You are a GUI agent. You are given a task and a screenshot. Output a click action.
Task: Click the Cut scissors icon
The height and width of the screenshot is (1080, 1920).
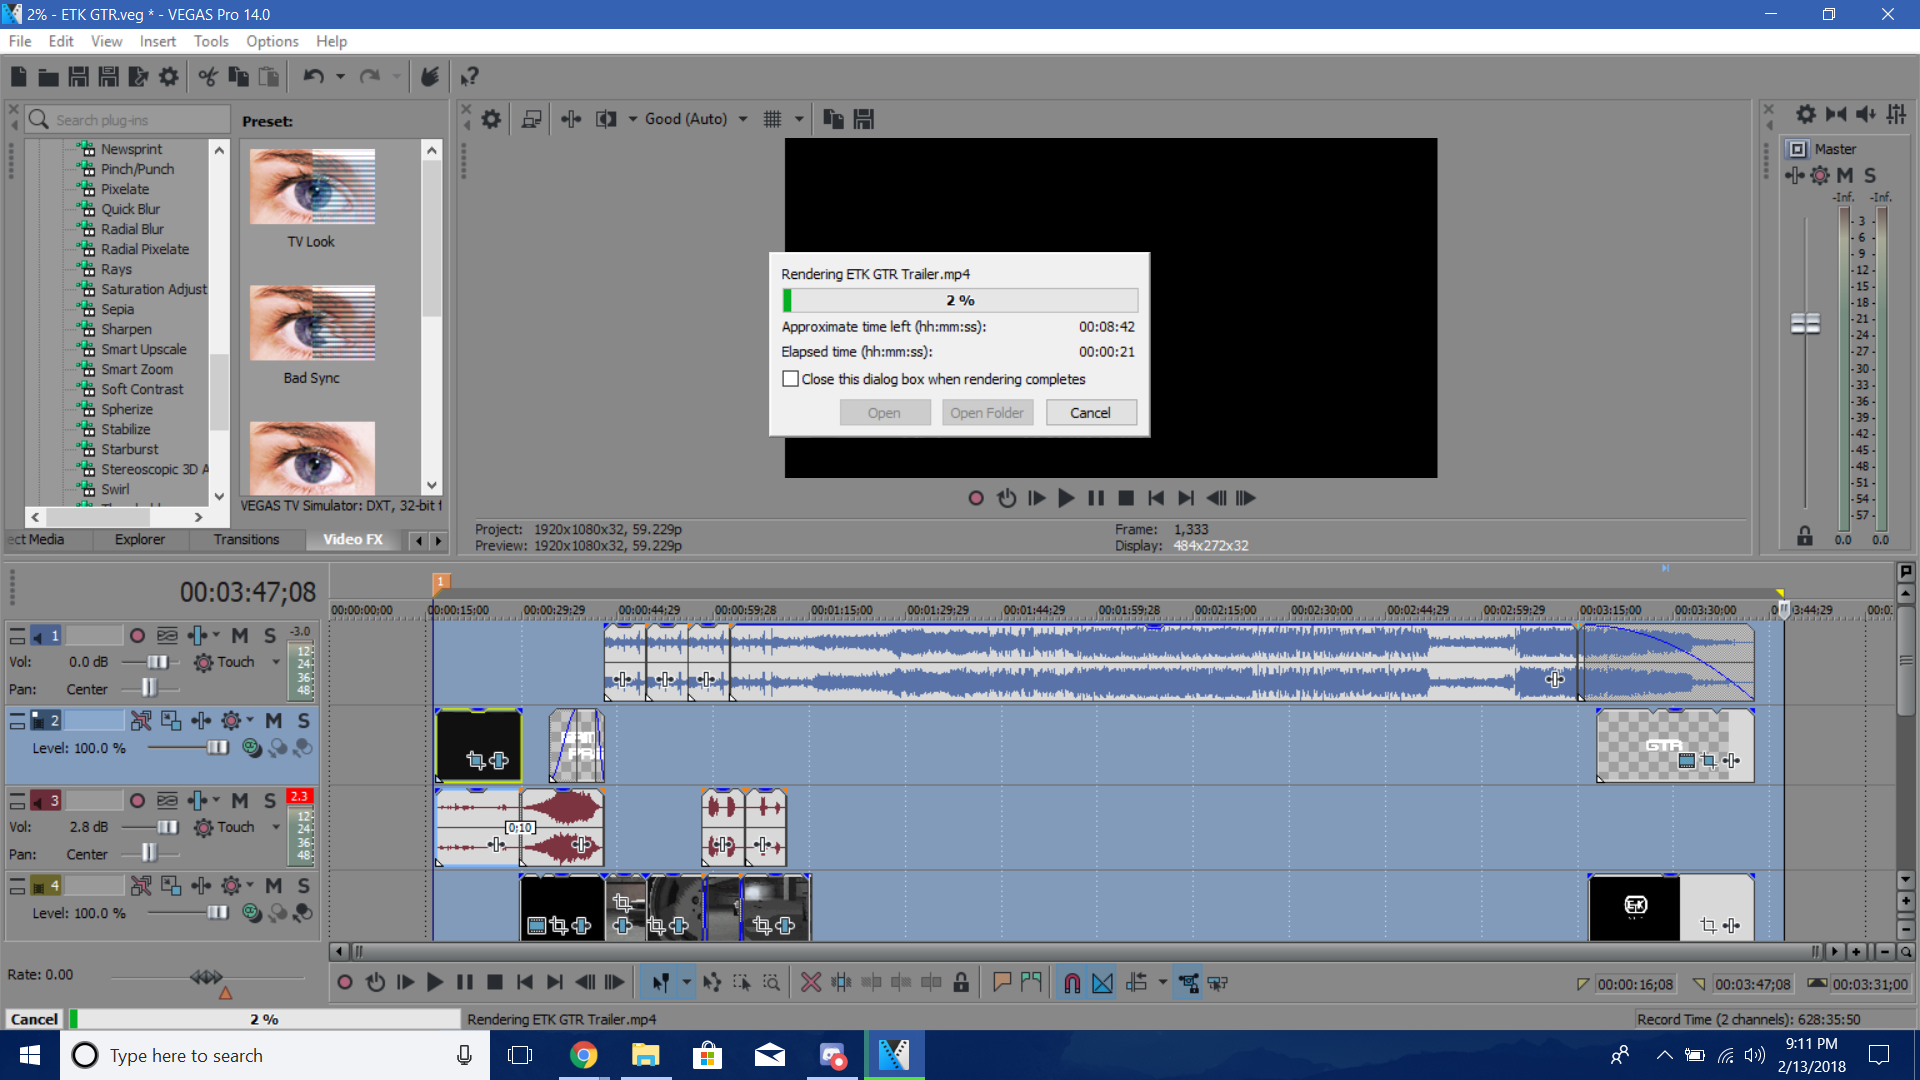click(x=208, y=77)
